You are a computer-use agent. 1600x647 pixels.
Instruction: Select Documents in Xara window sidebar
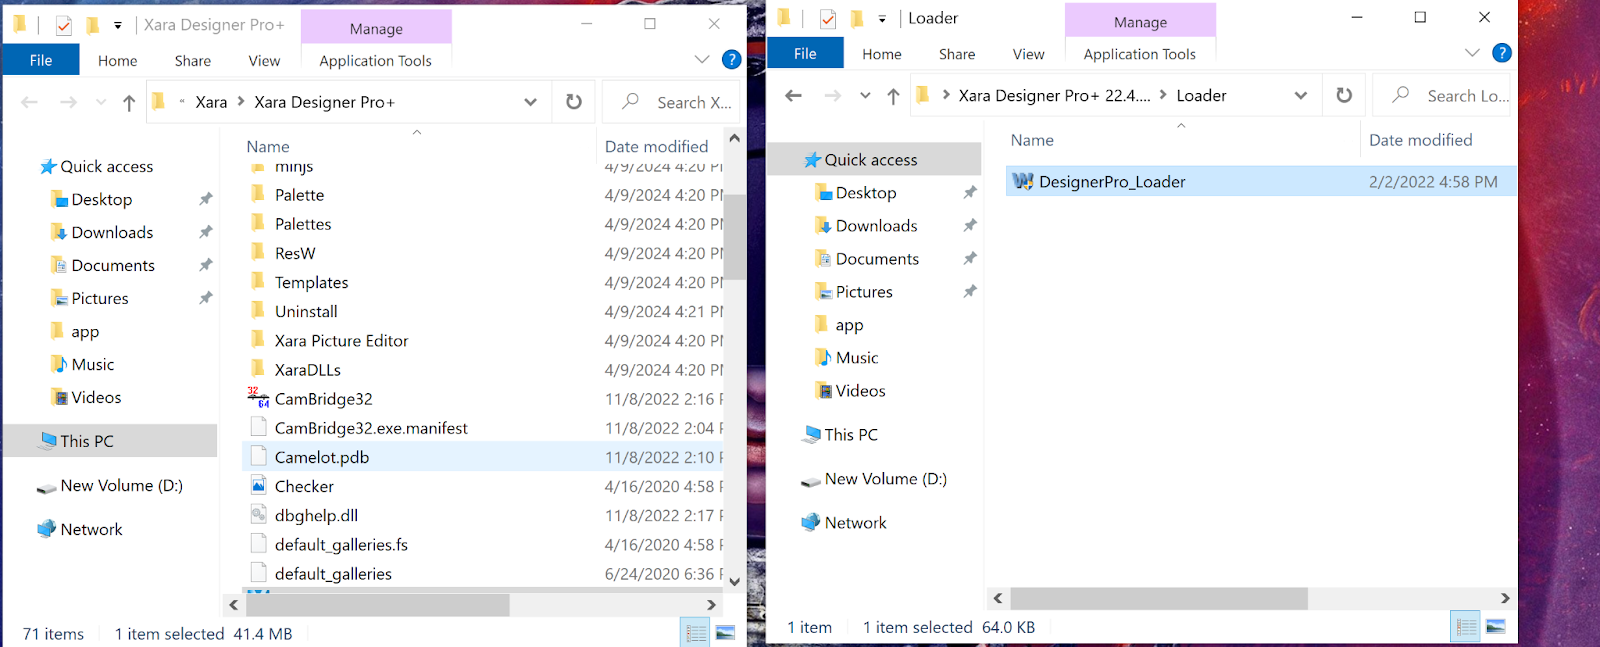(x=113, y=266)
